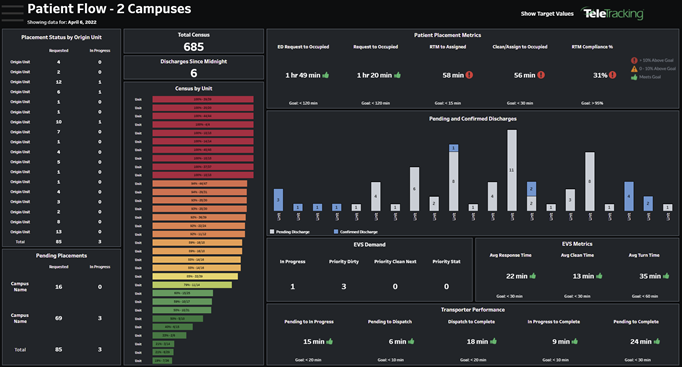Click the Pending Discharge legend square
The image size is (682, 367).
click(272, 232)
